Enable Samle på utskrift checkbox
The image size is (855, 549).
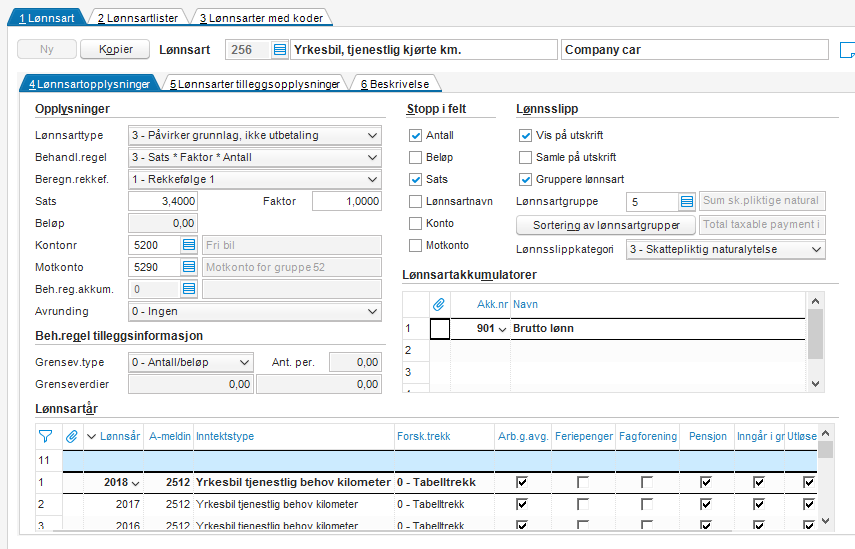coord(526,157)
